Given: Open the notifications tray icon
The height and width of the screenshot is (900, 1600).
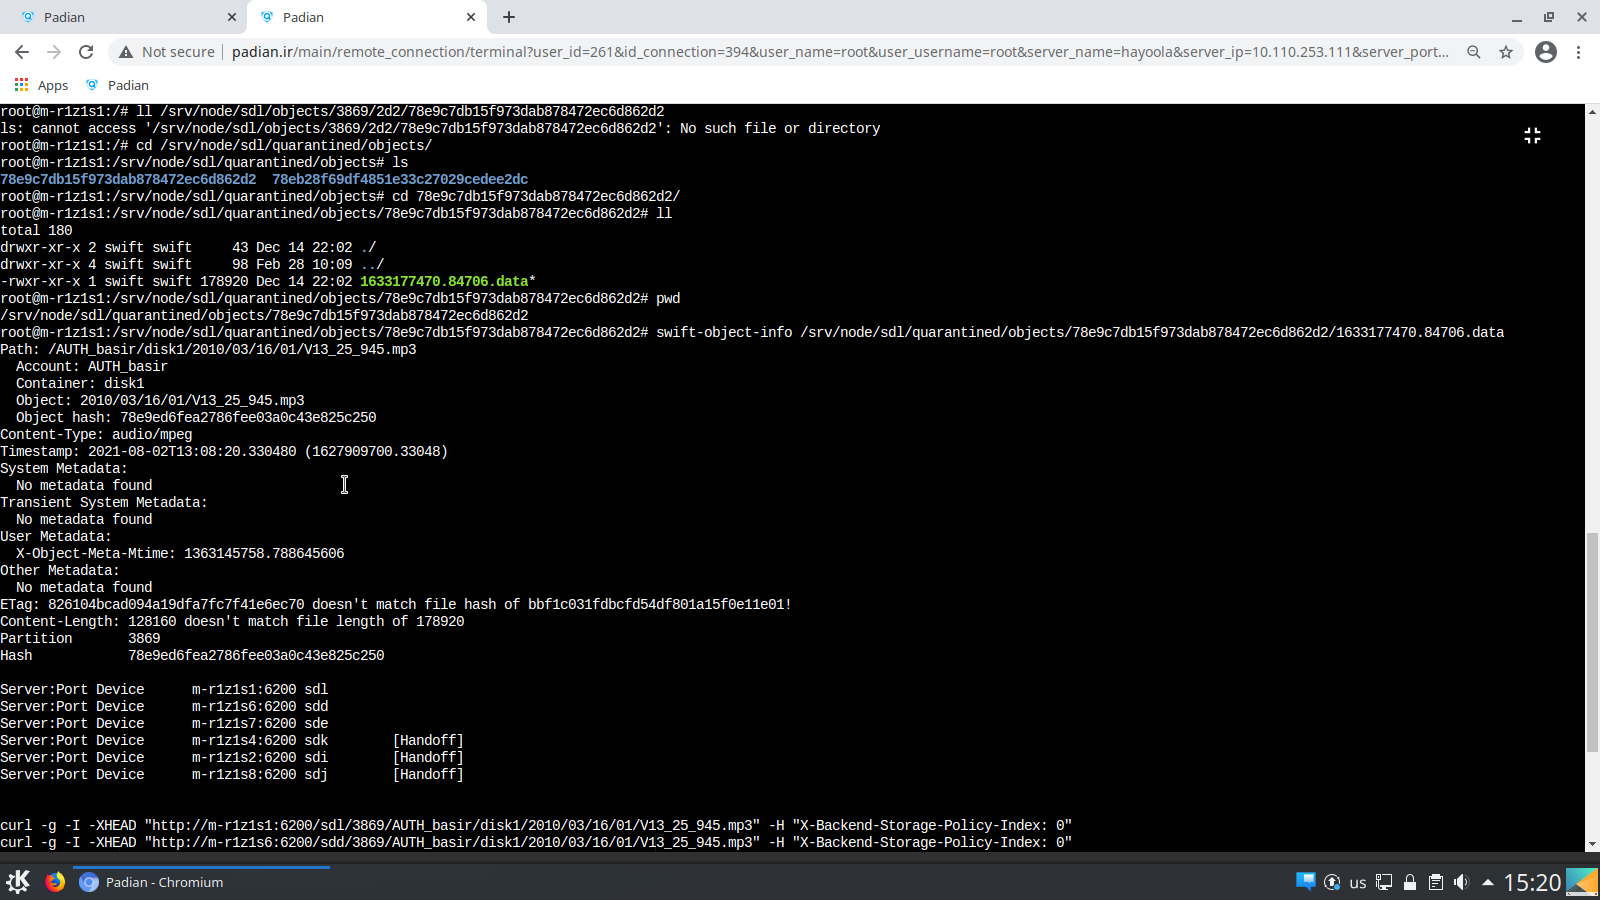Looking at the screenshot, I should pyautogui.click(x=1305, y=882).
